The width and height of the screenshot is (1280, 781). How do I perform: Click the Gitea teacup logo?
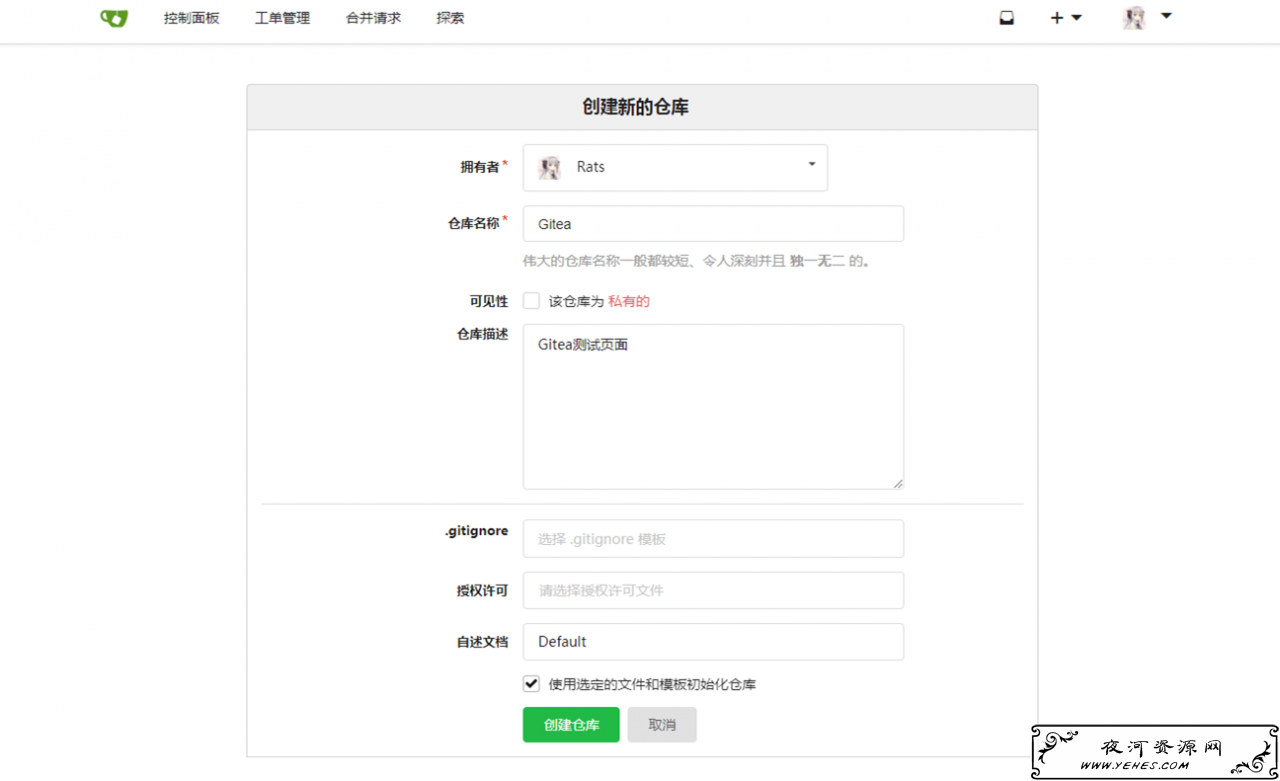point(114,18)
